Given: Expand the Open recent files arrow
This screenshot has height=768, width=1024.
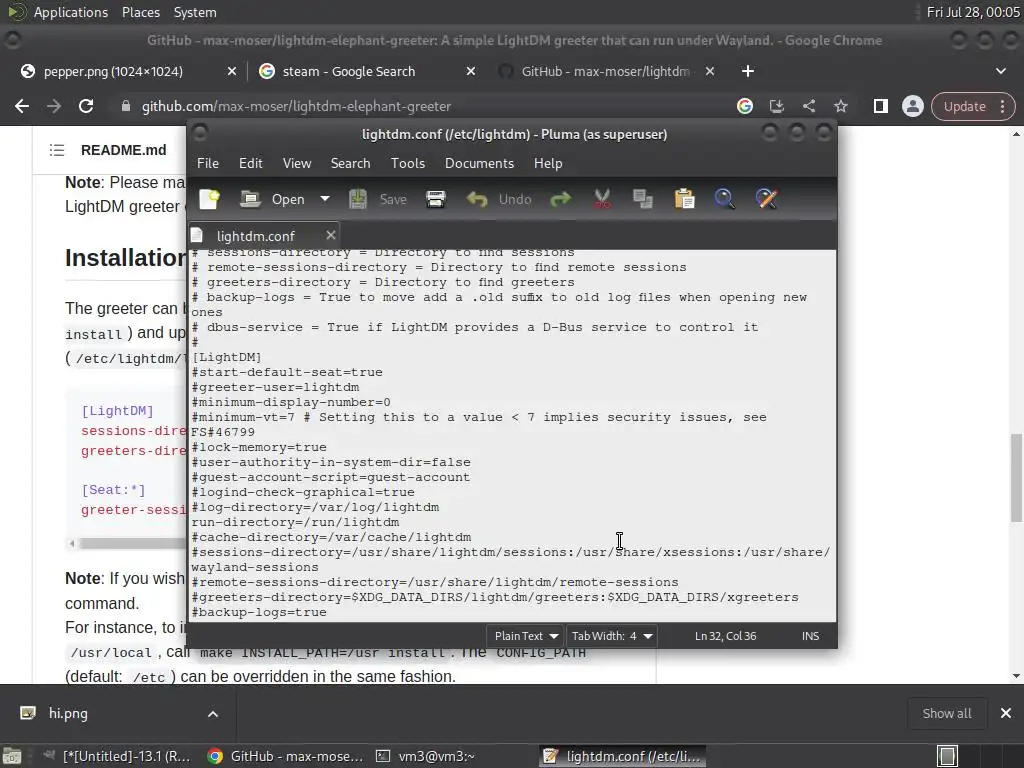Looking at the screenshot, I should coord(325,199).
